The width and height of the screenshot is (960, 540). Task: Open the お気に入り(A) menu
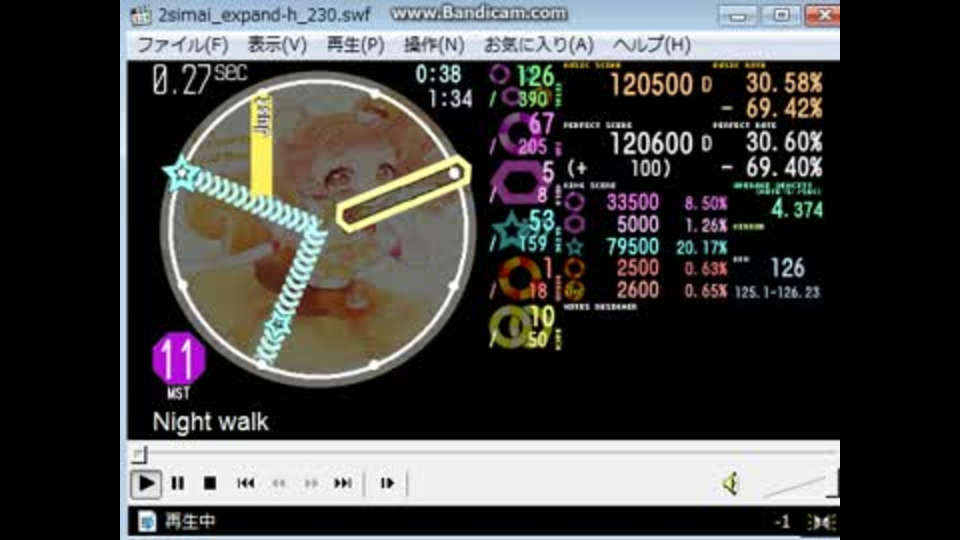tap(538, 45)
